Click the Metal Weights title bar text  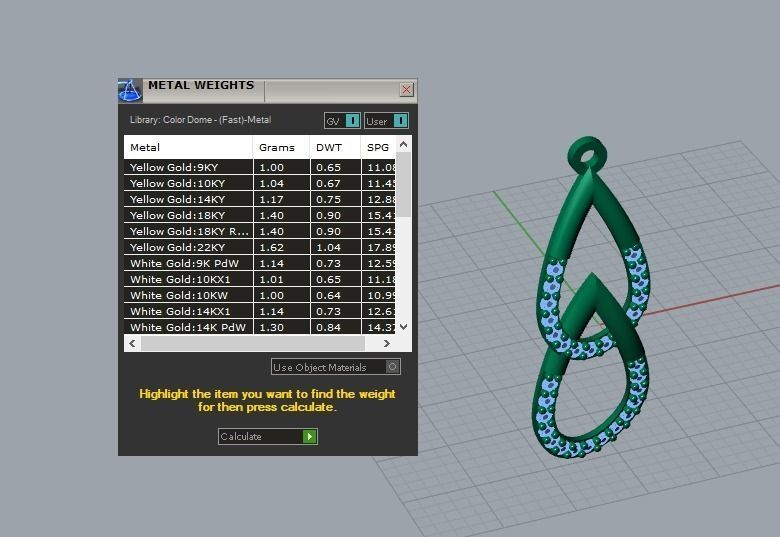(x=201, y=85)
